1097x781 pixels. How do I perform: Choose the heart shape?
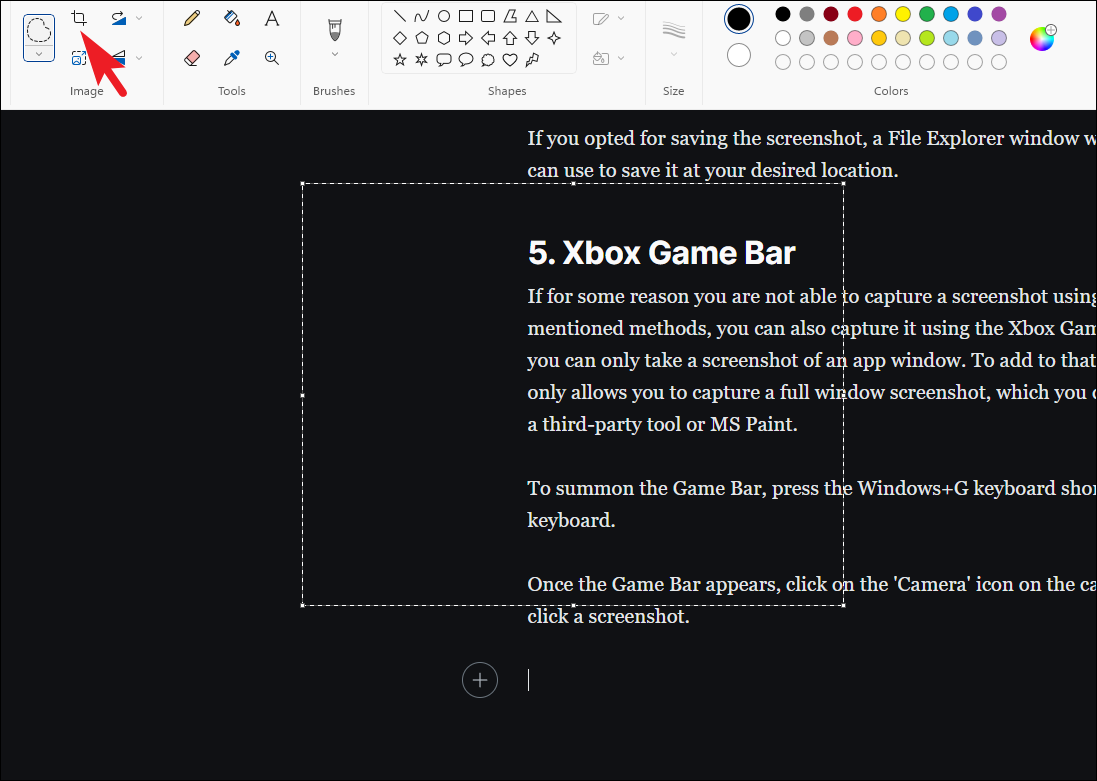(x=510, y=60)
